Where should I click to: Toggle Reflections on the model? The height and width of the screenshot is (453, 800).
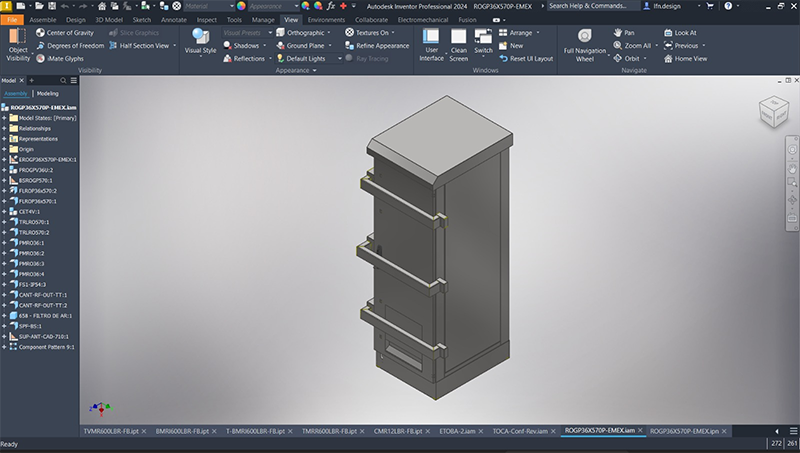244,59
